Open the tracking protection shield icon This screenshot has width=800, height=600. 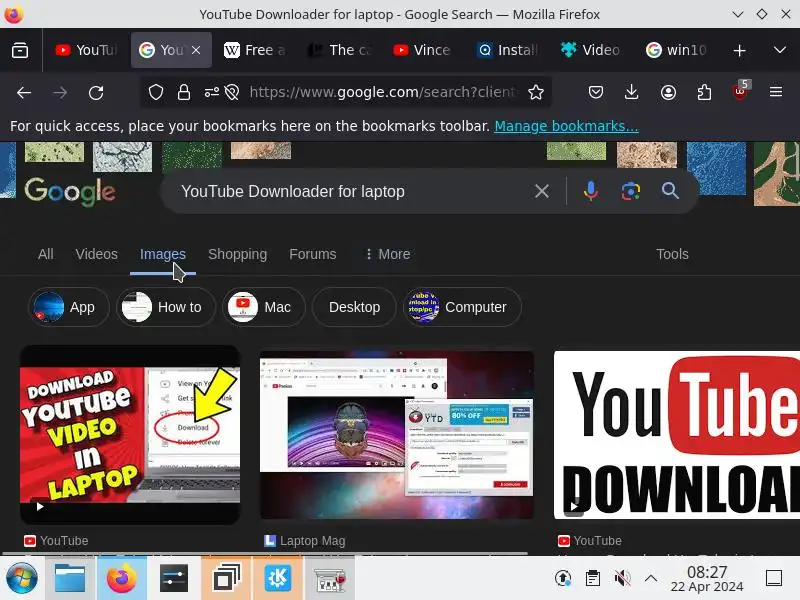[156, 92]
